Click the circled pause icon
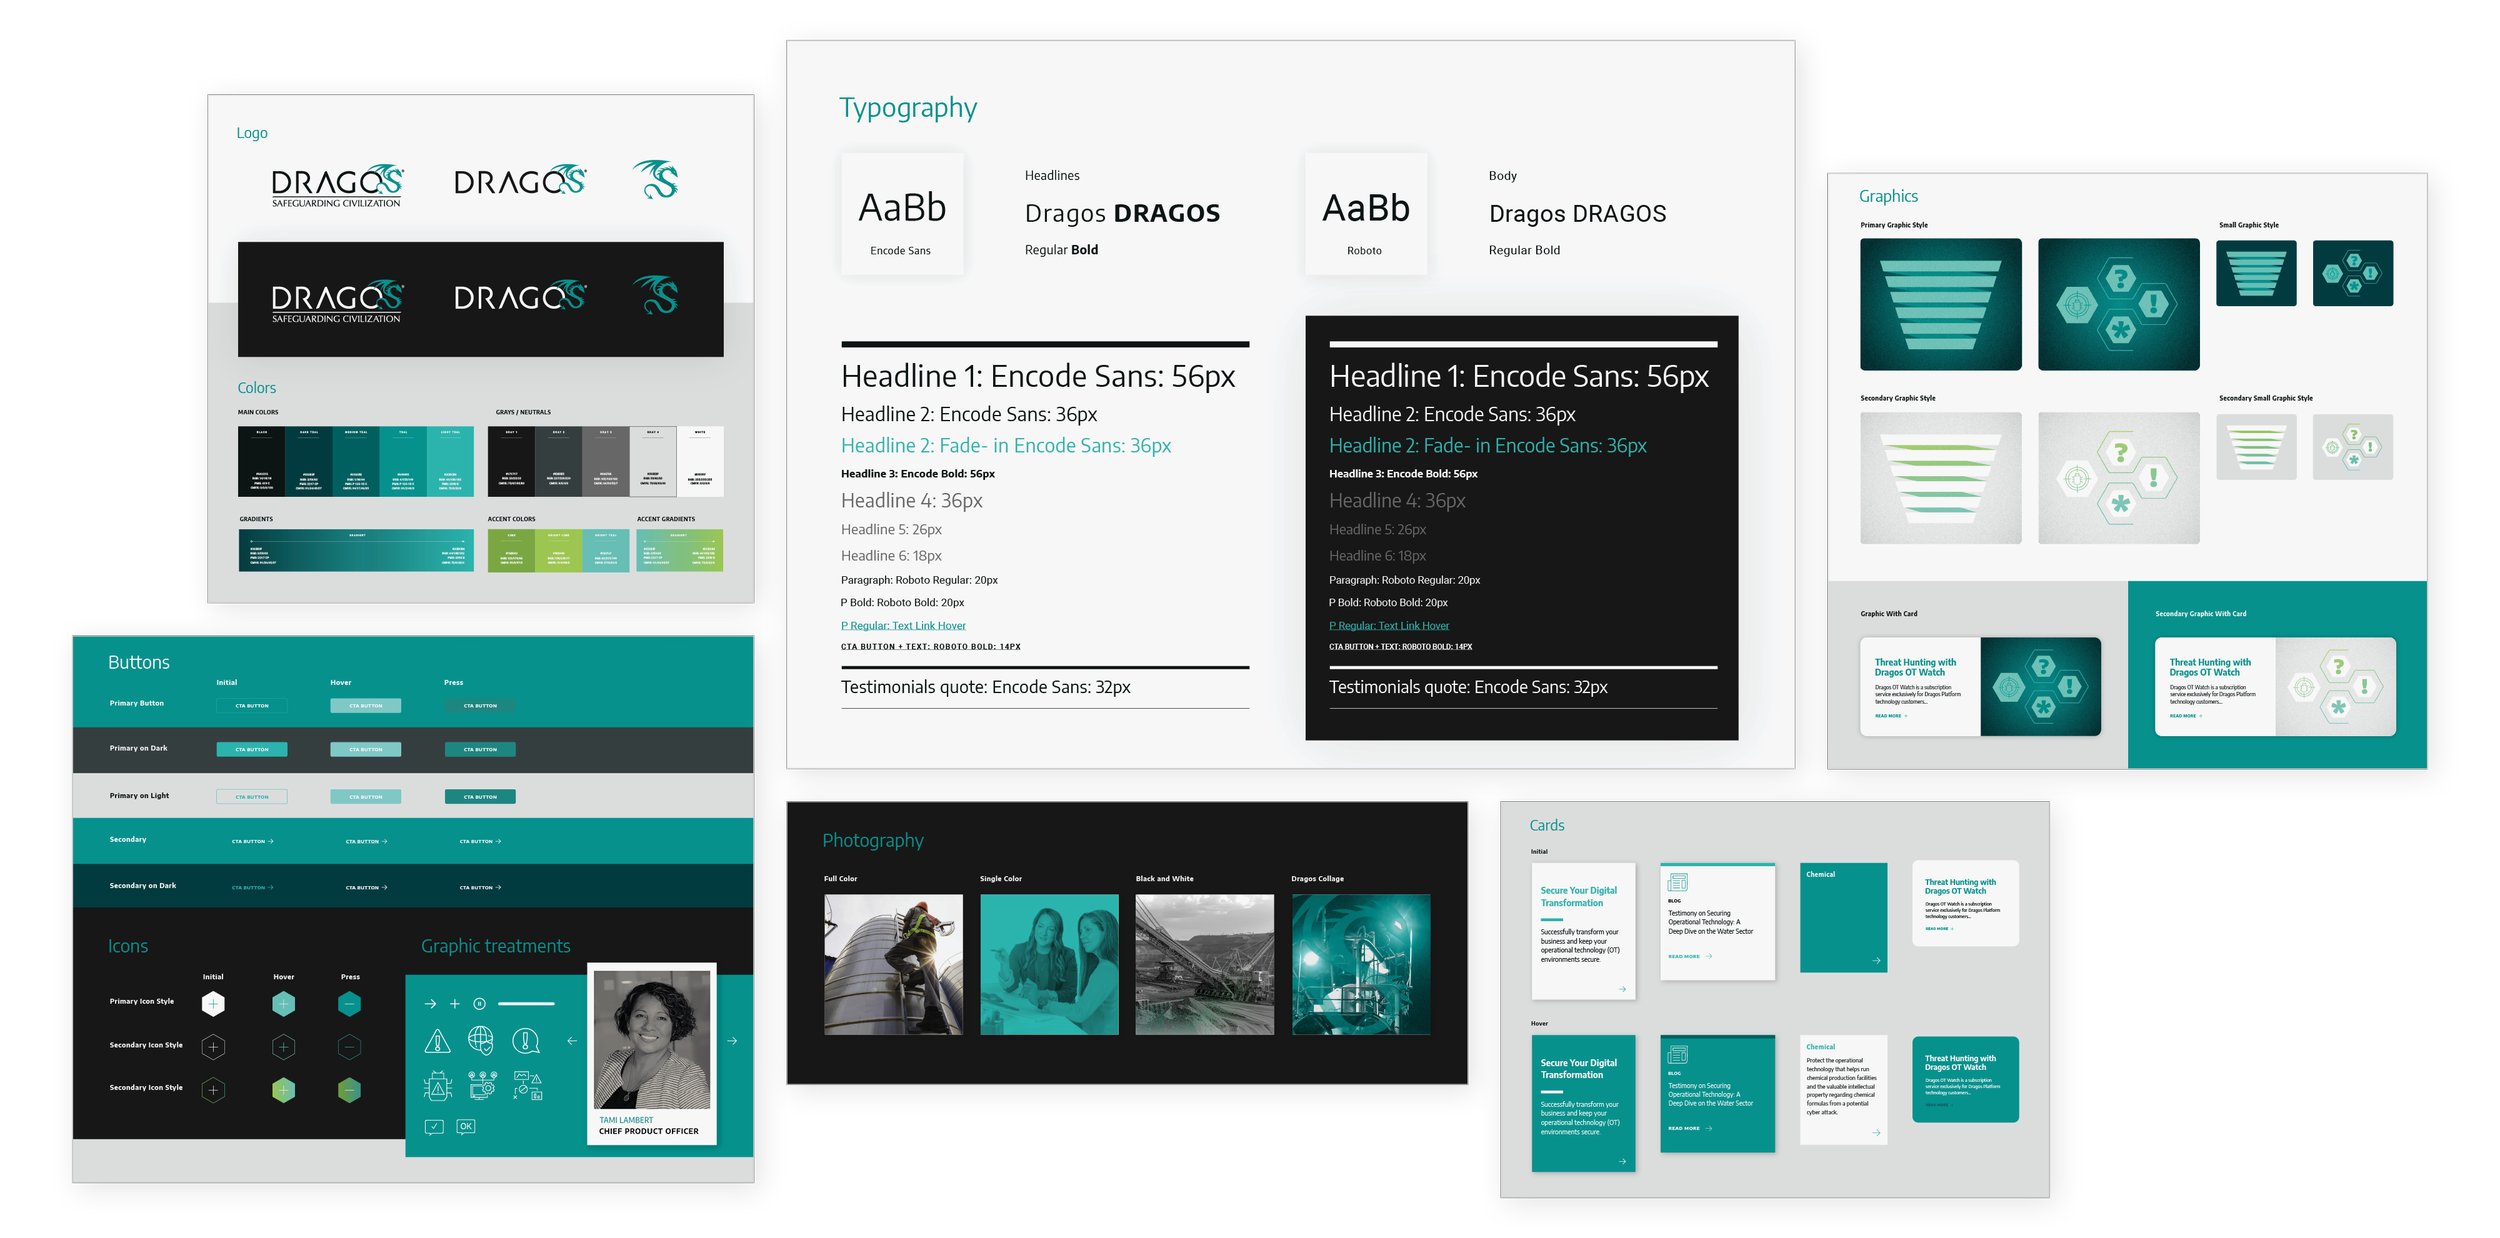Screen dimensions: 2500x1238 479,1003
